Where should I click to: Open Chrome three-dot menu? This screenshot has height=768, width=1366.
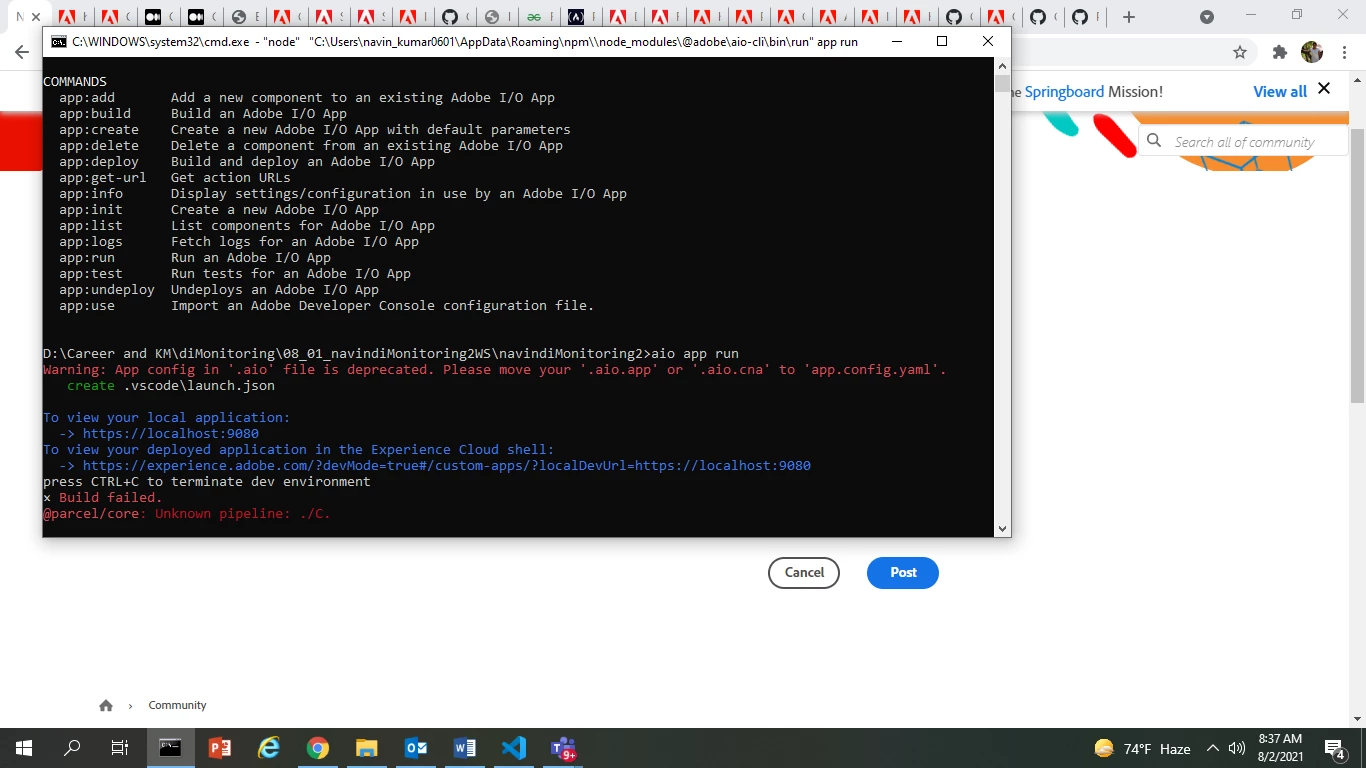tap(1344, 52)
